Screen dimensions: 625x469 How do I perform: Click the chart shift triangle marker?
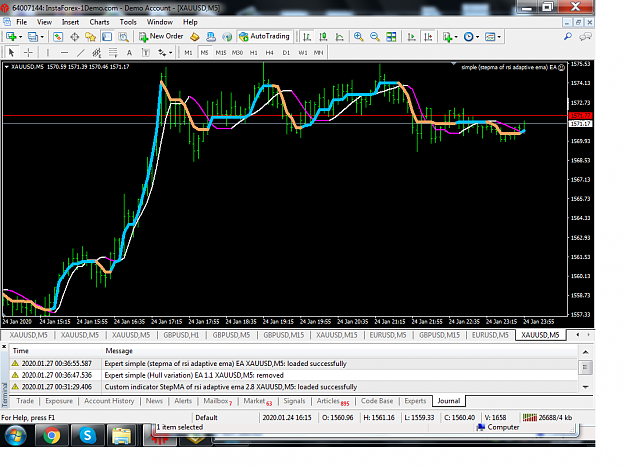pos(454,63)
